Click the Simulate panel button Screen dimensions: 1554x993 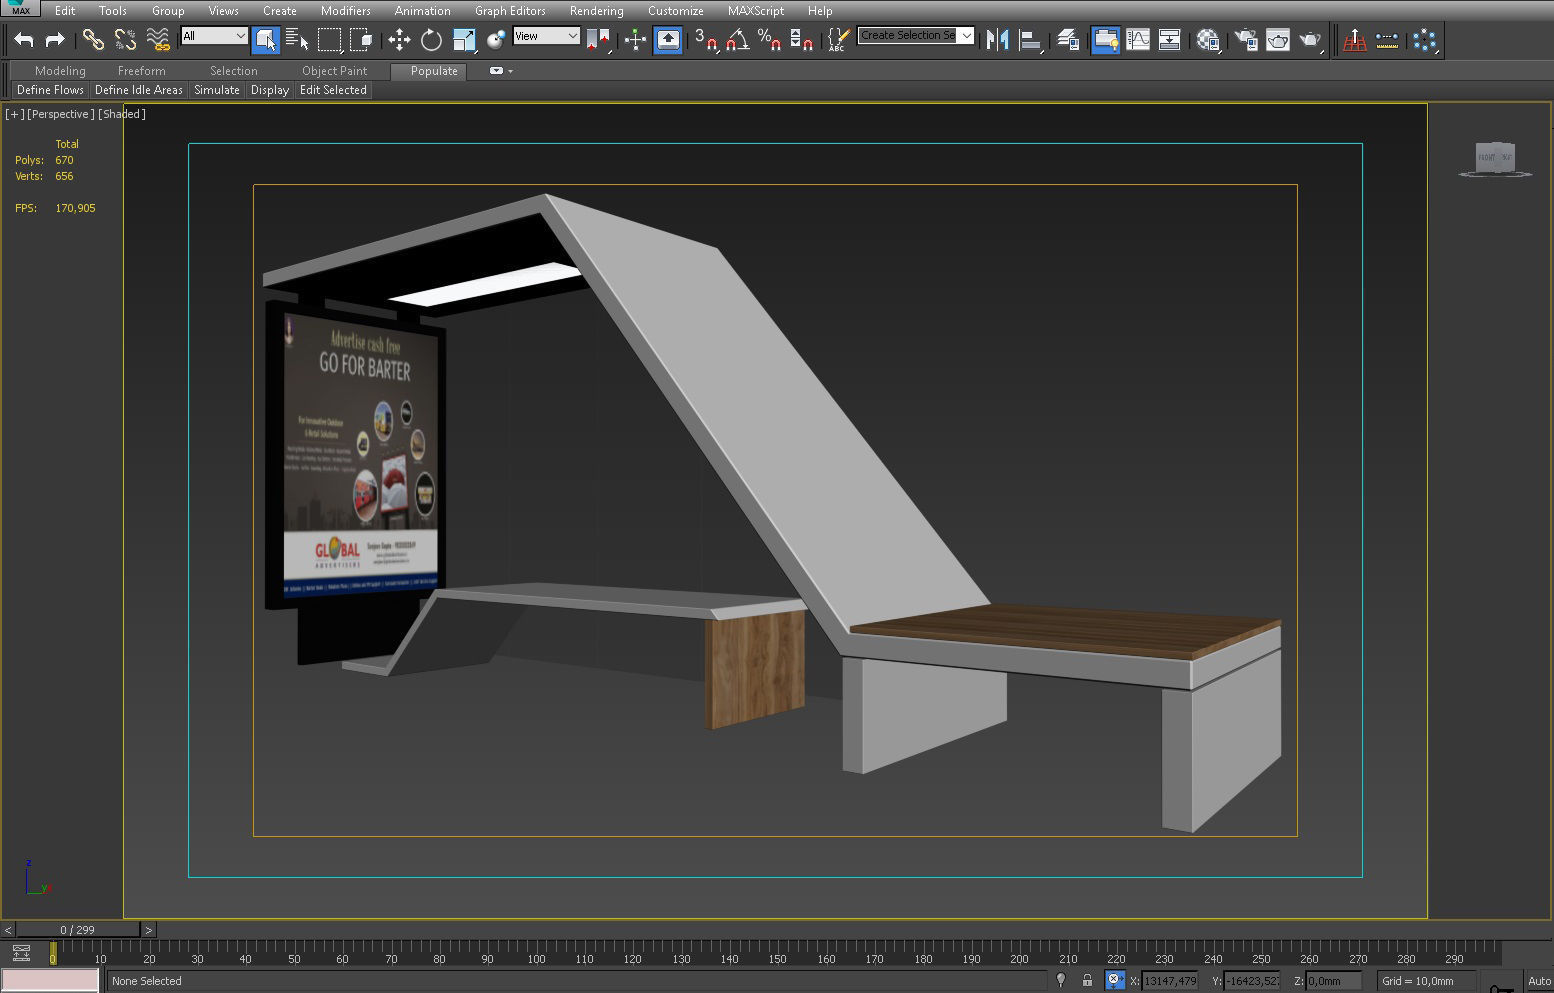[x=217, y=90]
